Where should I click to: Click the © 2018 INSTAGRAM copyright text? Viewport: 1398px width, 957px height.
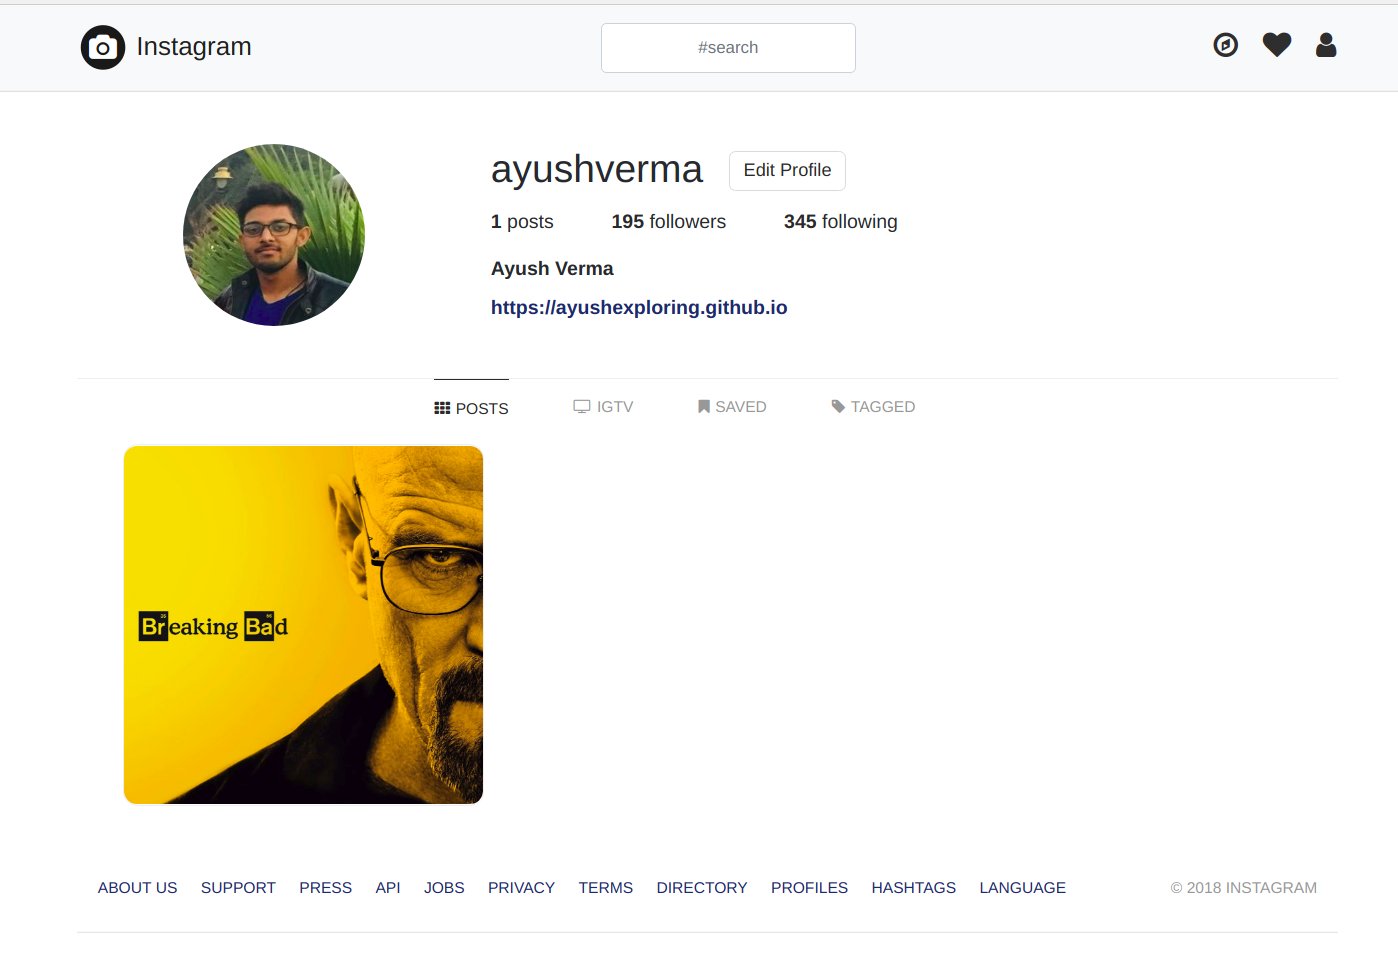[1244, 888]
